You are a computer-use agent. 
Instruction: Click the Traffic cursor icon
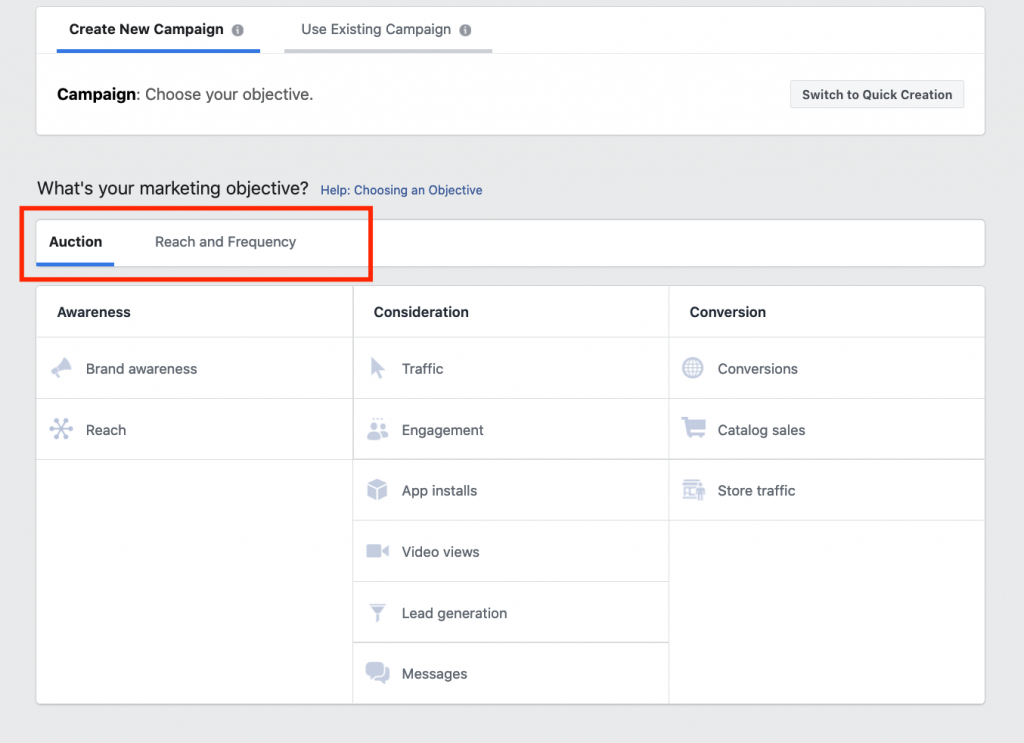coord(377,368)
